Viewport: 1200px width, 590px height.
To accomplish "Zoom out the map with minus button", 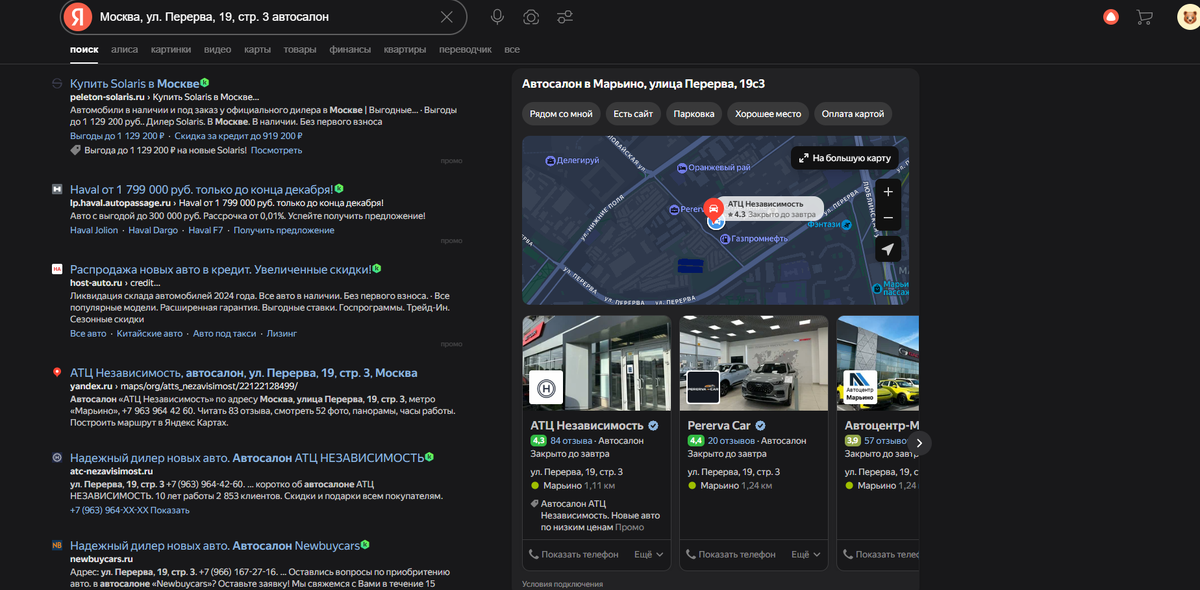I will click(888, 217).
